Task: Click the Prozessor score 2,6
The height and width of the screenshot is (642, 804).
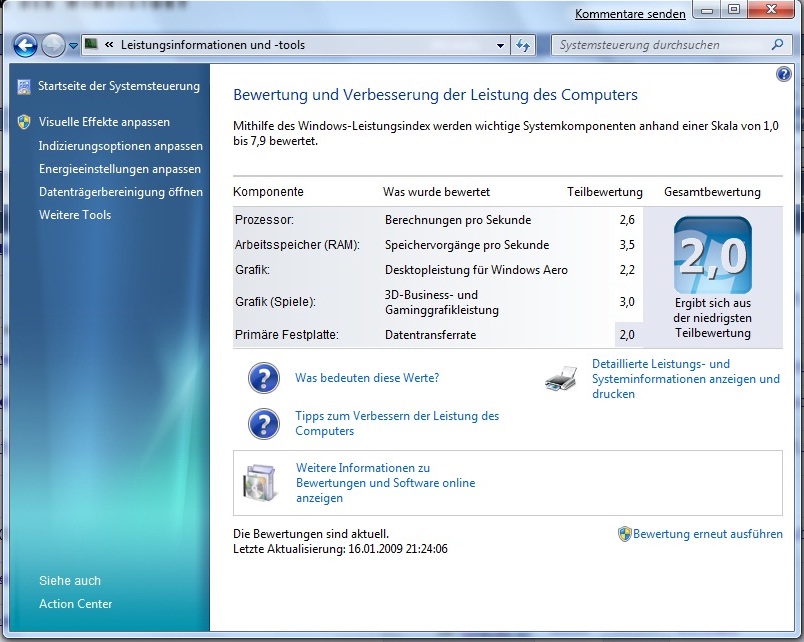Action: pos(627,220)
